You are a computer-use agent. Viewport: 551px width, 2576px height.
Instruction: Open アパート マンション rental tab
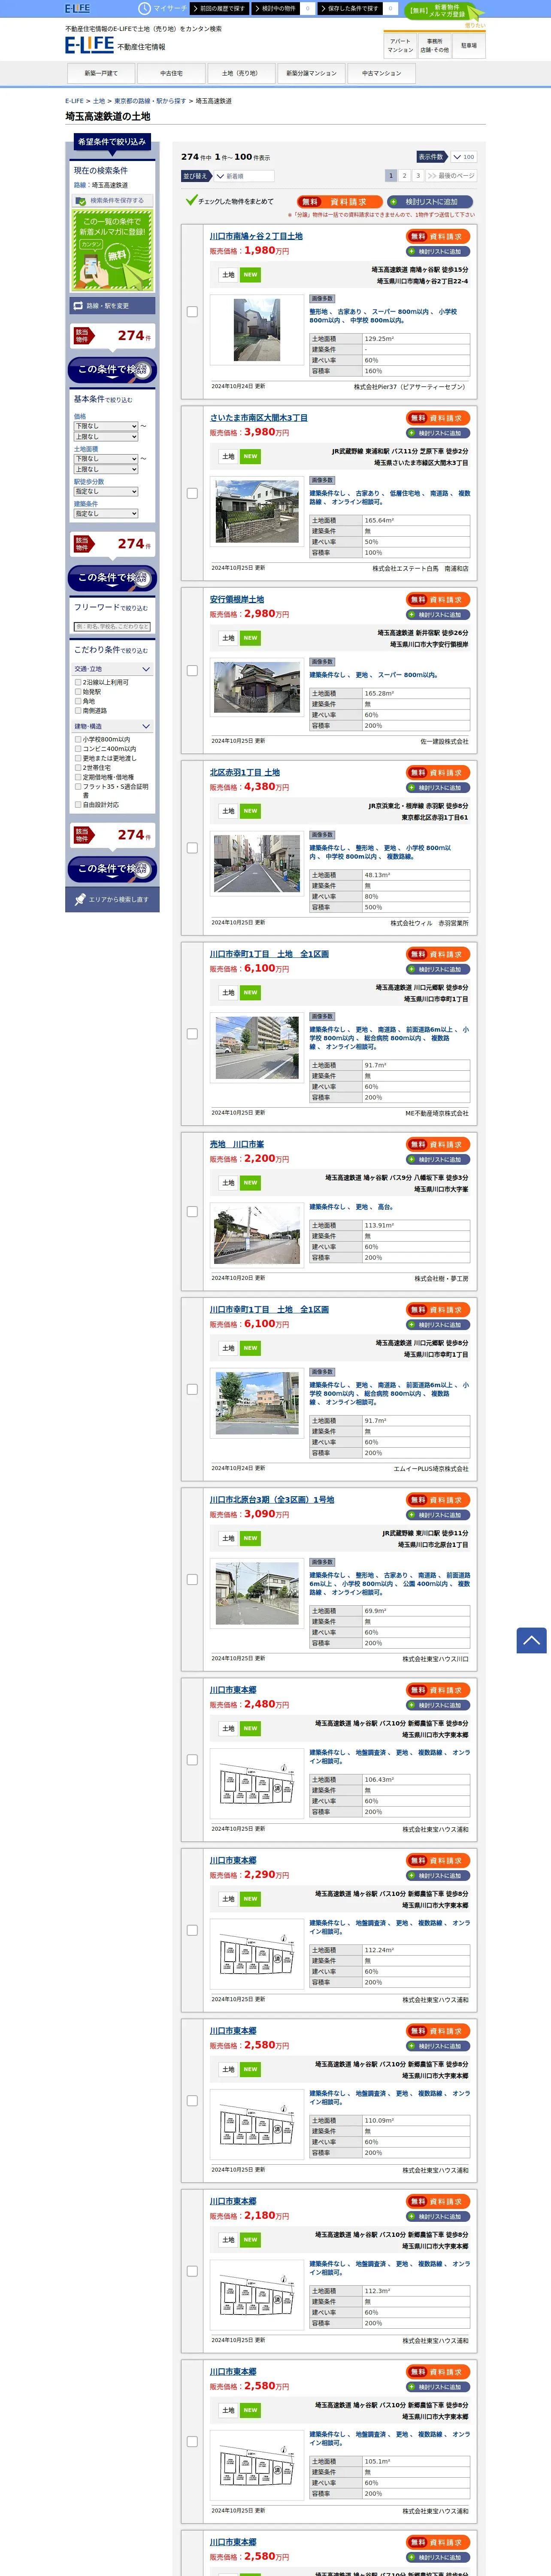coord(400,46)
